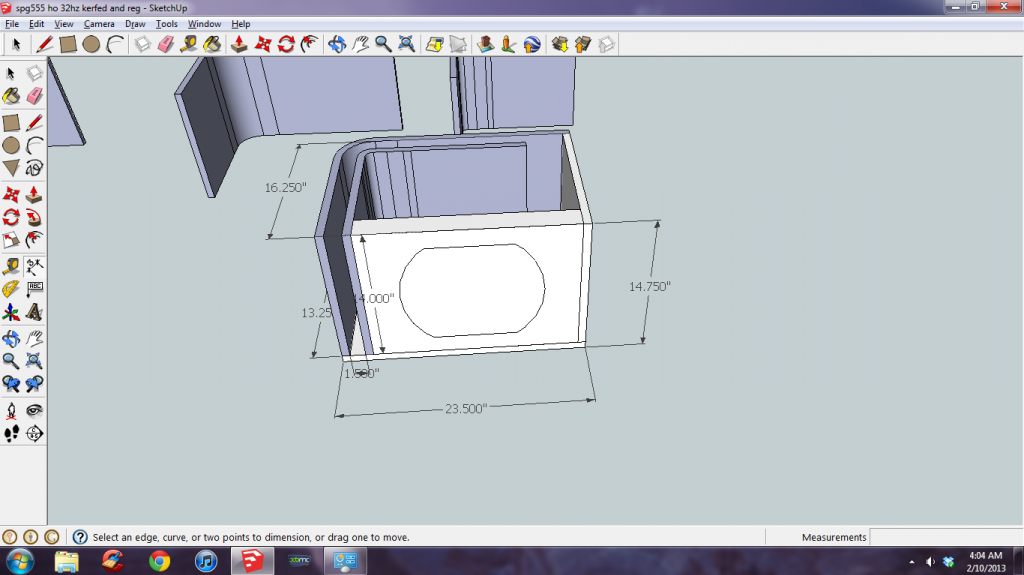
Task: Select the Section Plane tool
Action: 35,433
